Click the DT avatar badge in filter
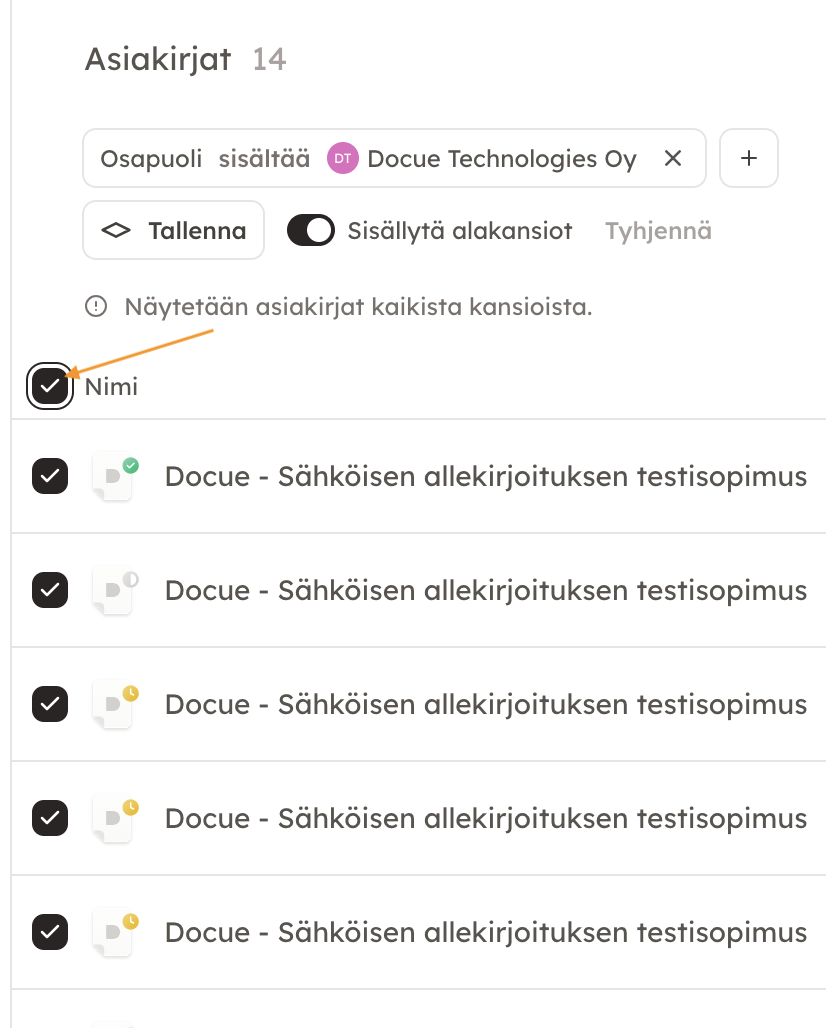 [x=343, y=158]
